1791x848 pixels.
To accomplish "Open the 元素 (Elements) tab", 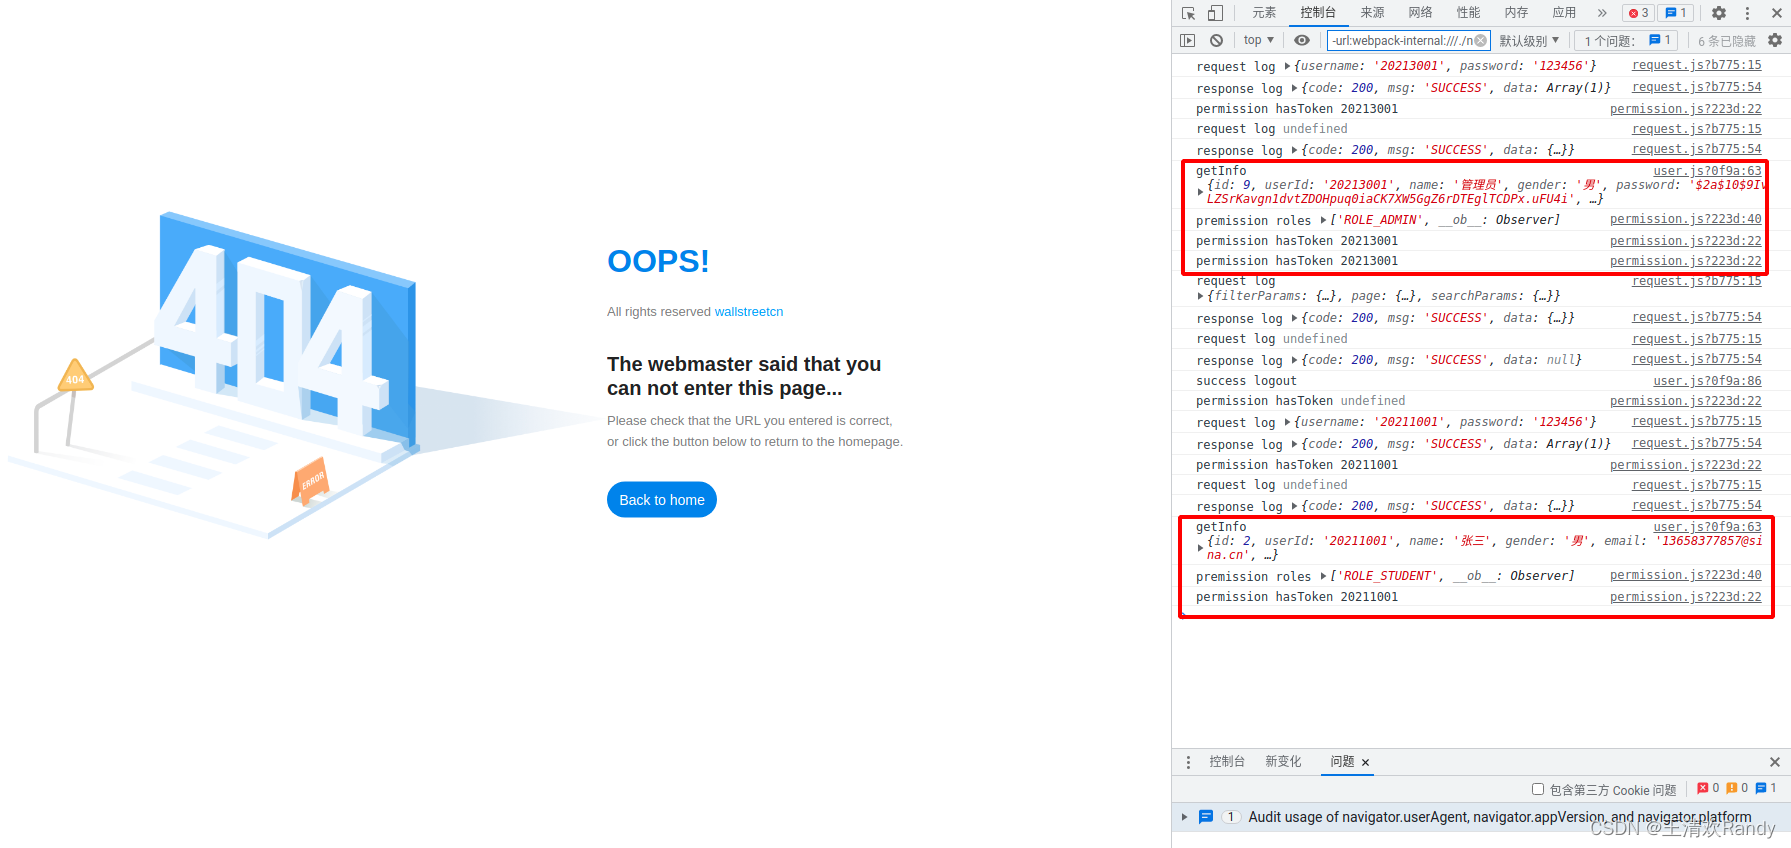I will (1264, 13).
